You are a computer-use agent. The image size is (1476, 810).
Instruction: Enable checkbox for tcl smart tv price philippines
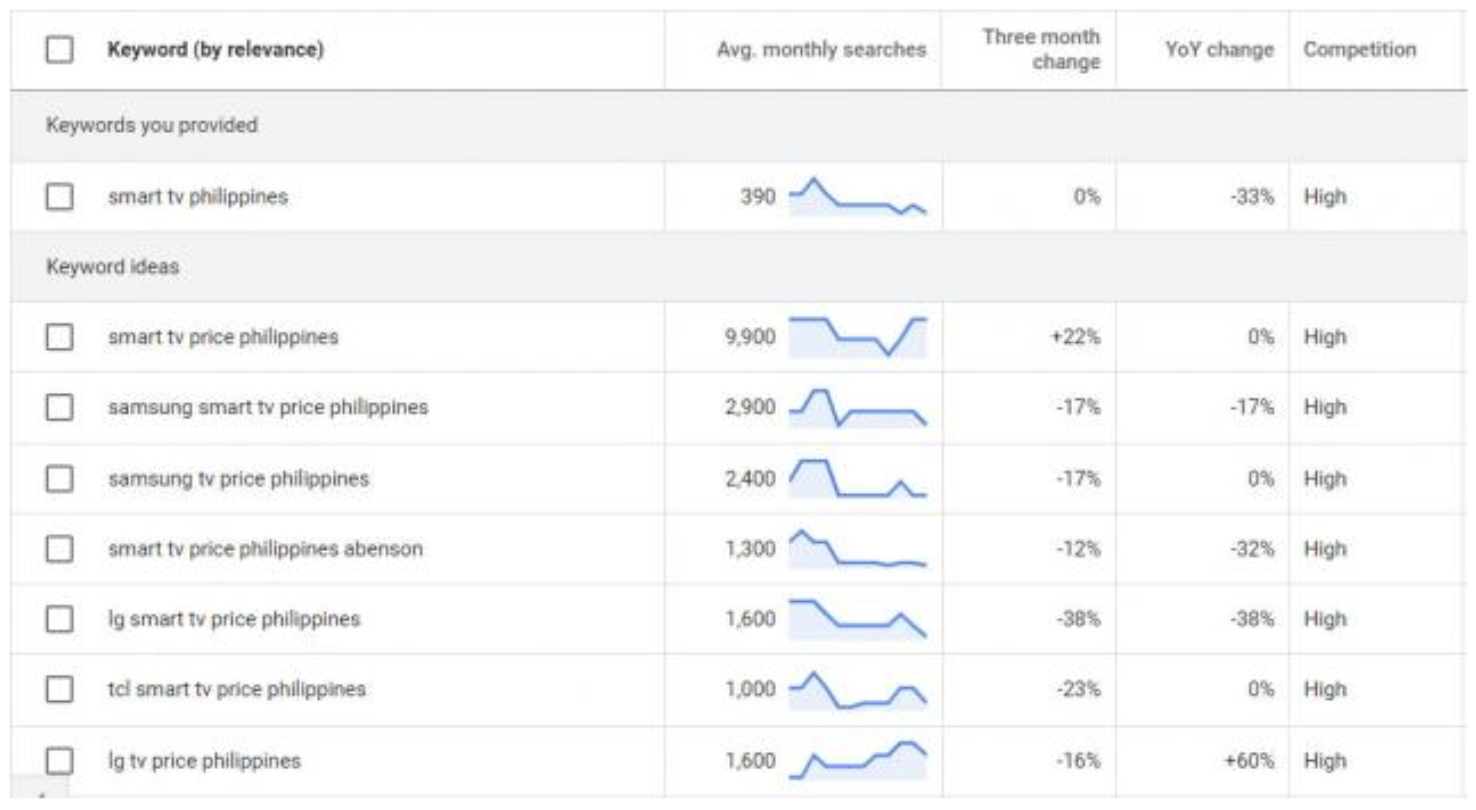pyautogui.click(x=60, y=690)
